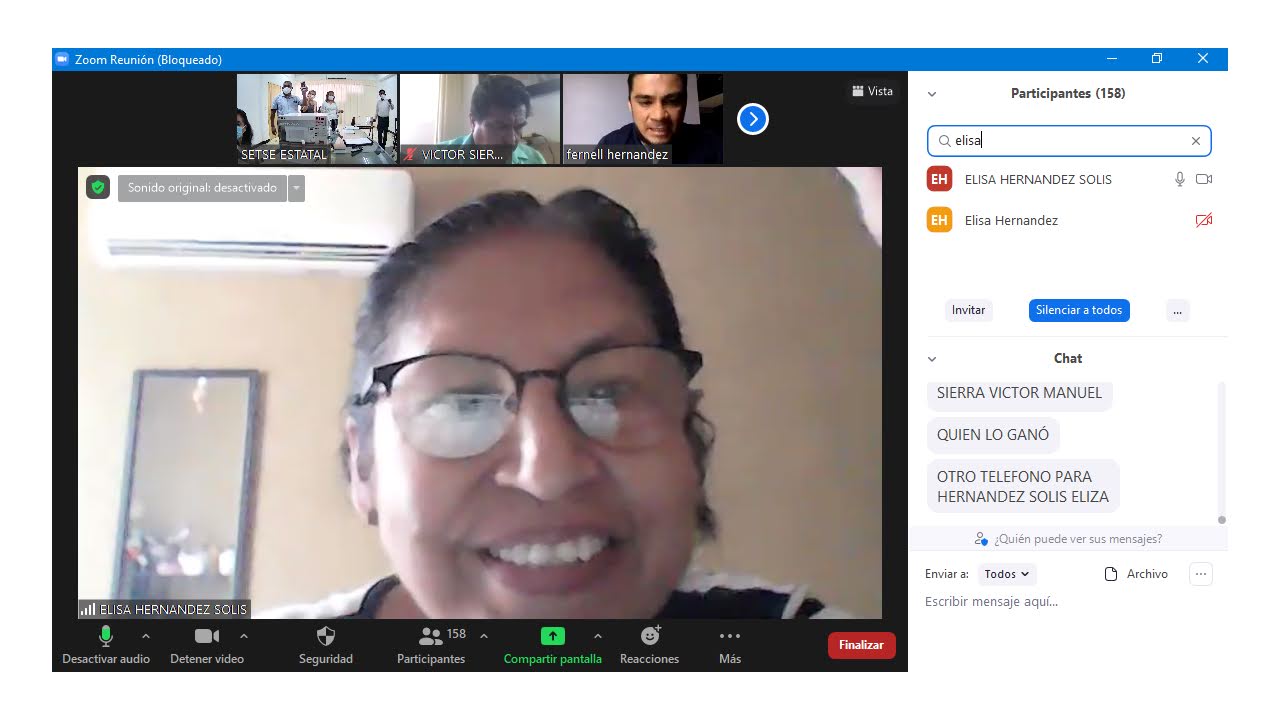Open the Seguridad shield menu
The width and height of the screenshot is (1280, 720).
click(x=326, y=645)
